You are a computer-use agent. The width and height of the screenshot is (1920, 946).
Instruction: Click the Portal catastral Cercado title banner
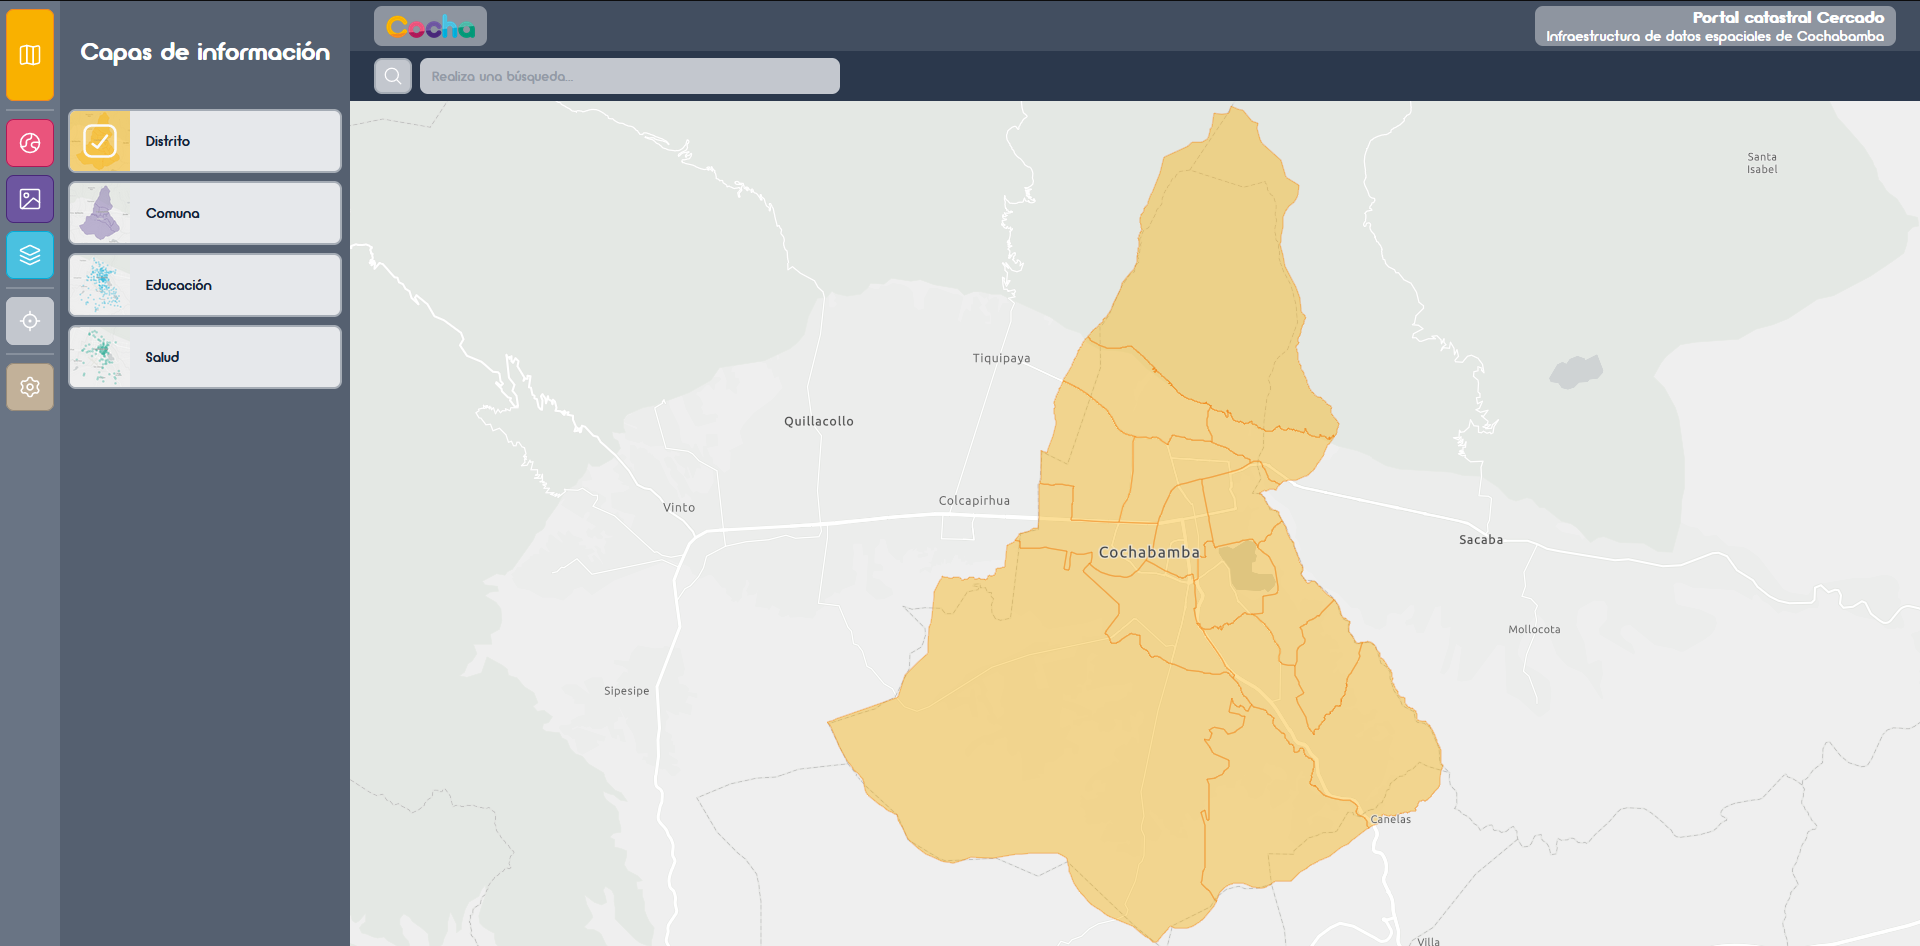click(1714, 27)
